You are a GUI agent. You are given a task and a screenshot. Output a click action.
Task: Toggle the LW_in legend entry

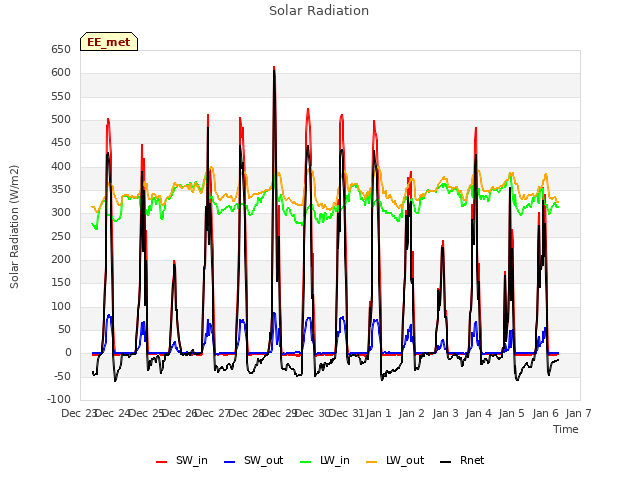325,460
